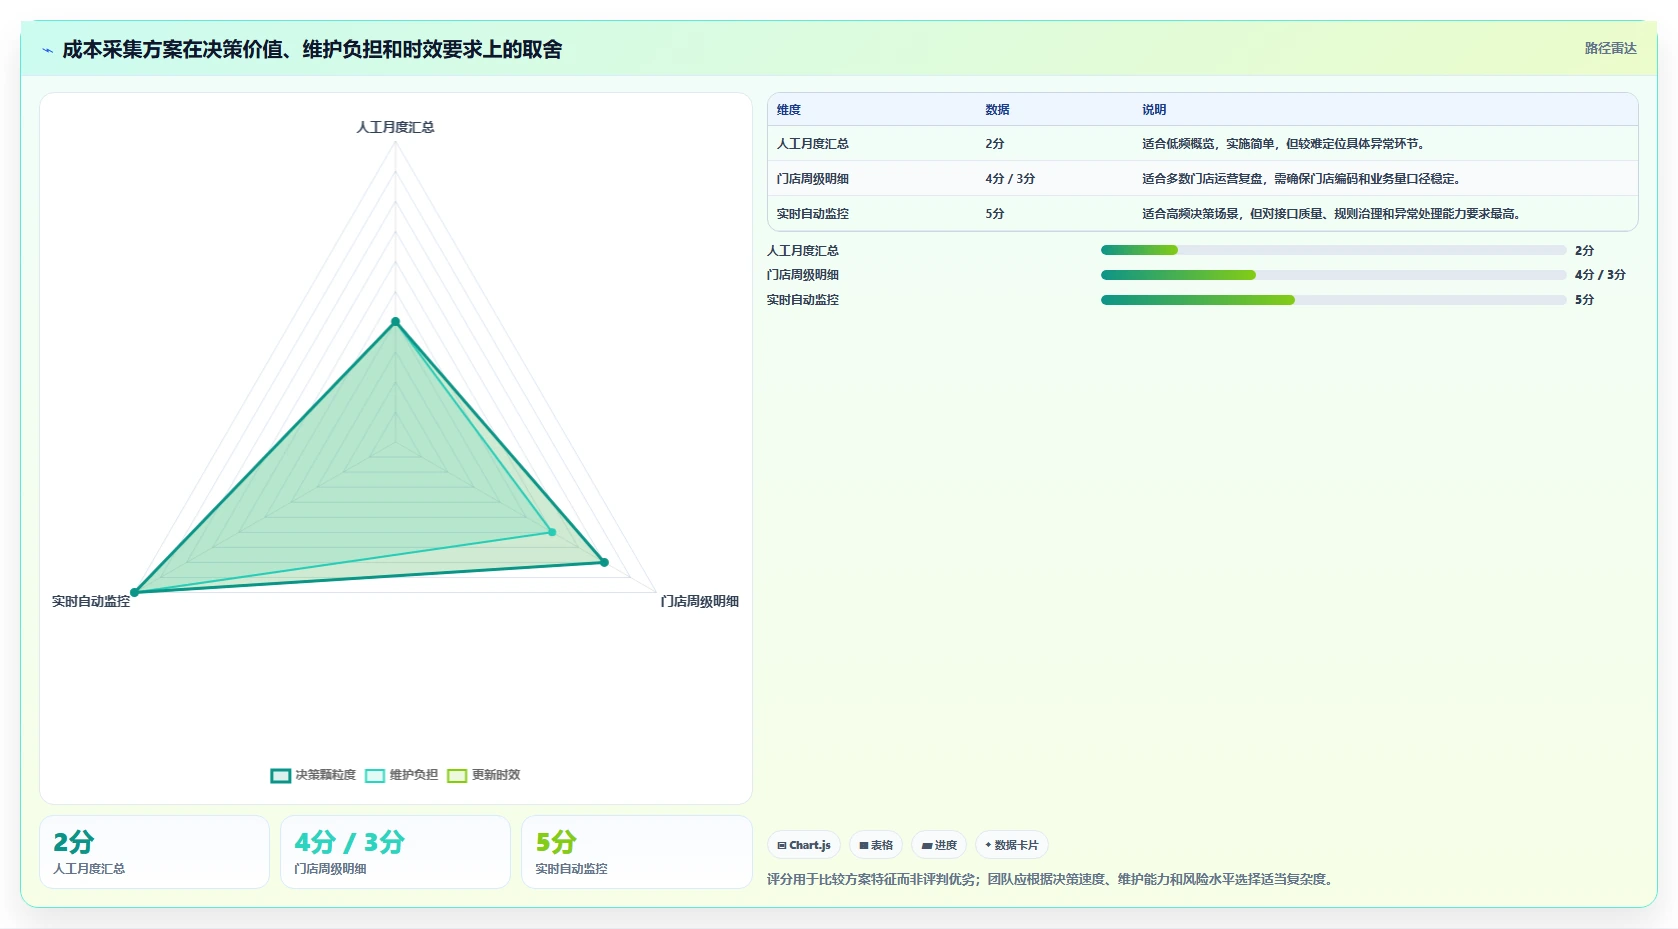Image resolution: width=1678 pixels, height=929 pixels.
Task: Click description 适合低频概览，实施简单
Action: point(1283,144)
